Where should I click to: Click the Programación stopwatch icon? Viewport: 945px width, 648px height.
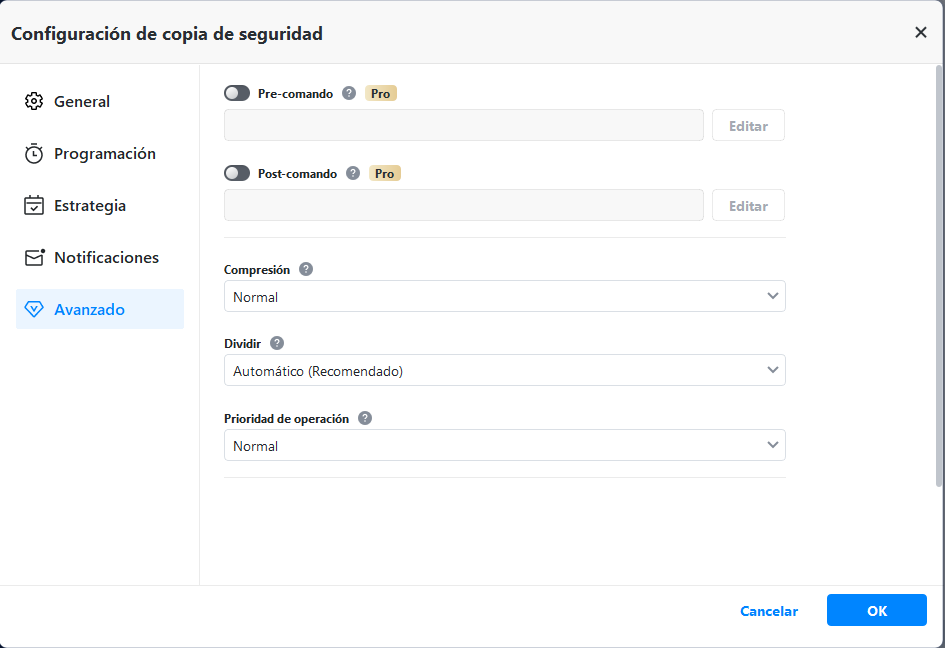coord(34,154)
